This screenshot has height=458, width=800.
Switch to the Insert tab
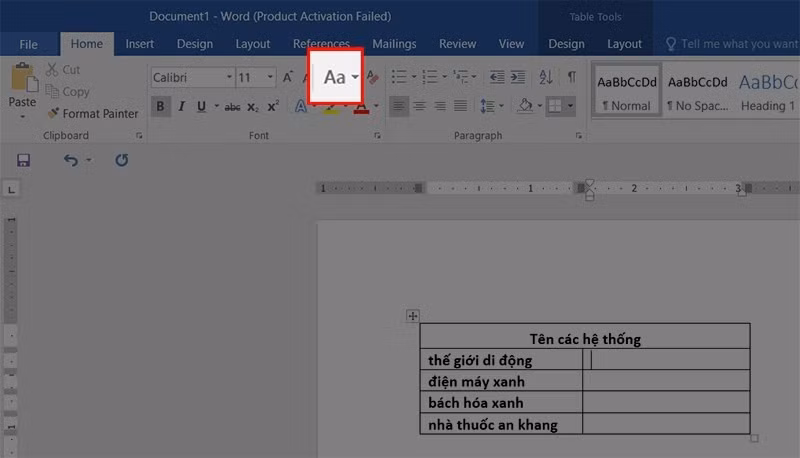click(x=139, y=44)
